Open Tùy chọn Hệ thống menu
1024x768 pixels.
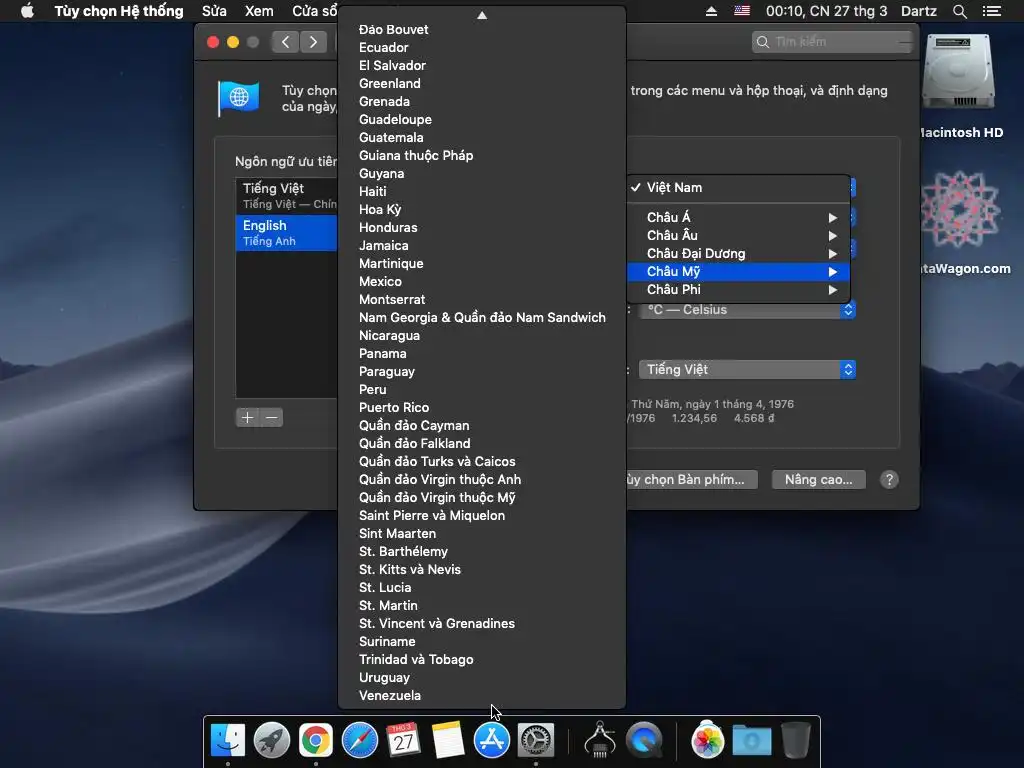tap(119, 11)
